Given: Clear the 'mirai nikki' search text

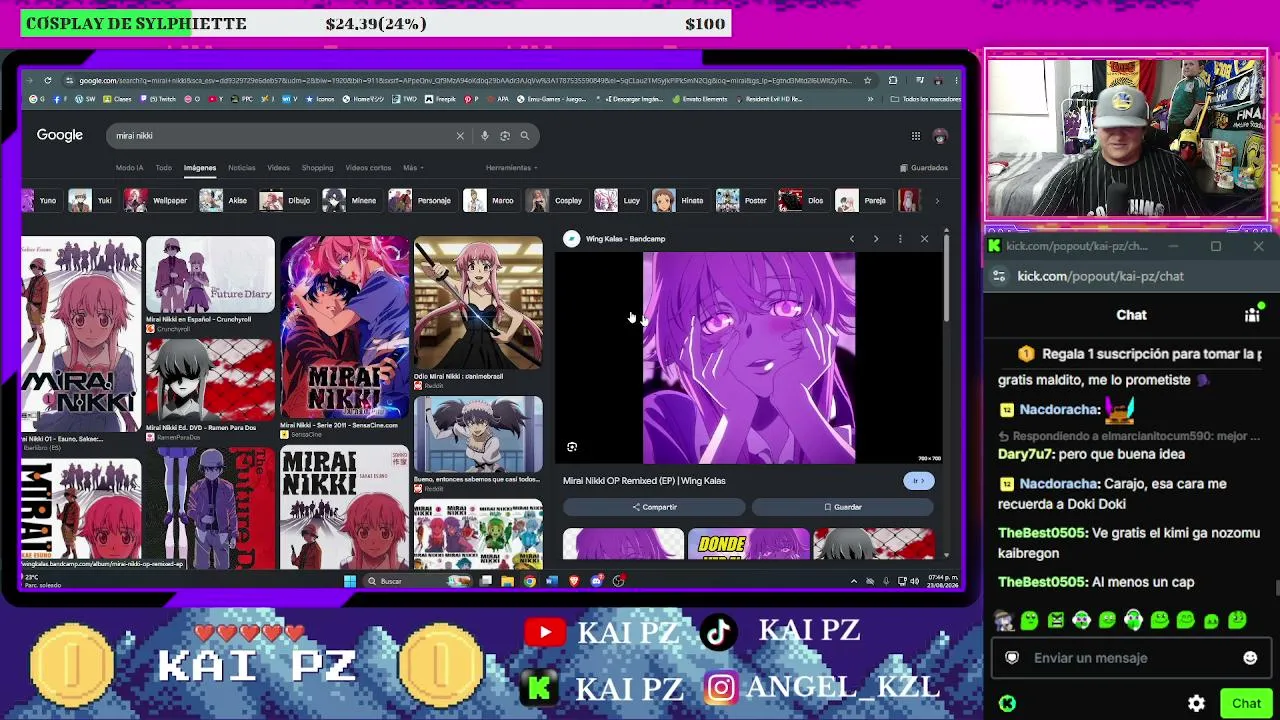Looking at the screenshot, I should point(460,136).
